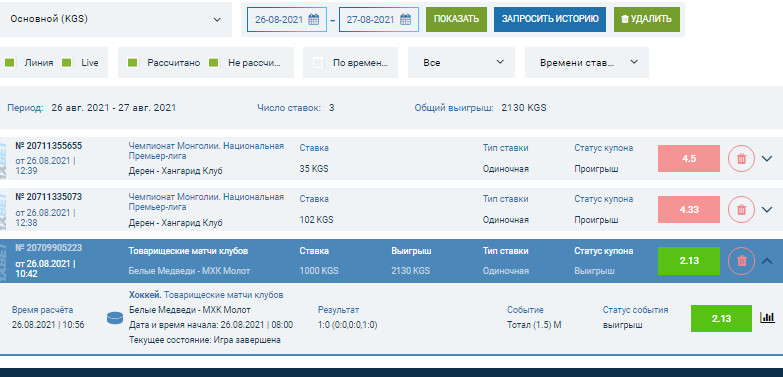
Task: Click Хоккей. Товарищеские матчи клубов heading
Action: click(x=206, y=295)
